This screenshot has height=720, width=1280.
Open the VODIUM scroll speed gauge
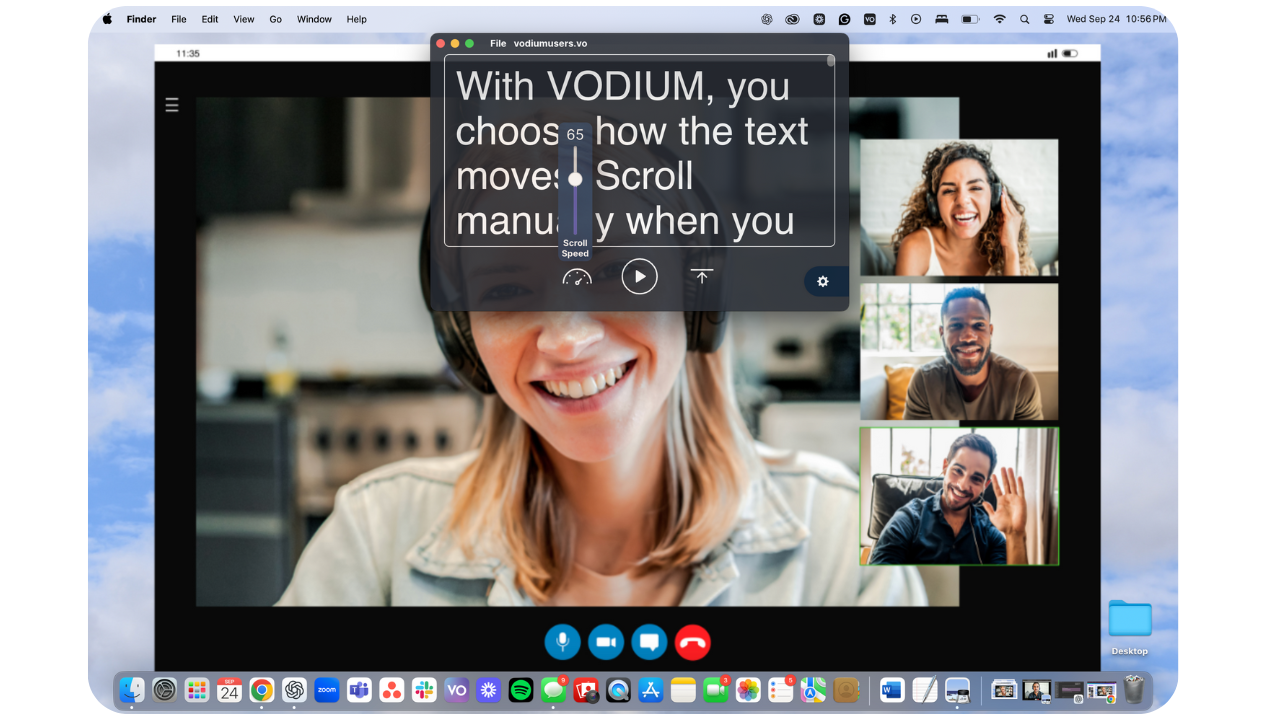[577, 277]
